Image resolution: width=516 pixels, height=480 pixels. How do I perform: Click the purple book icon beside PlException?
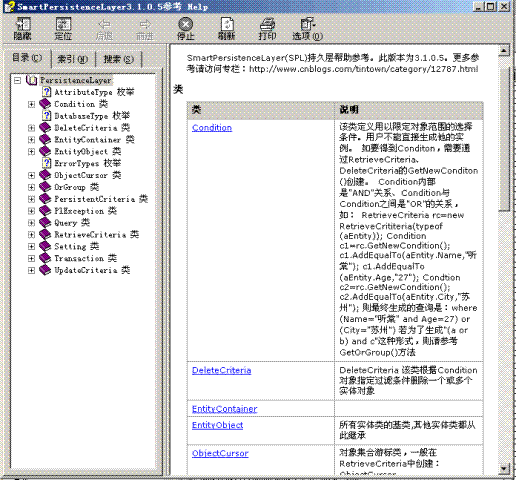coord(45,211)
